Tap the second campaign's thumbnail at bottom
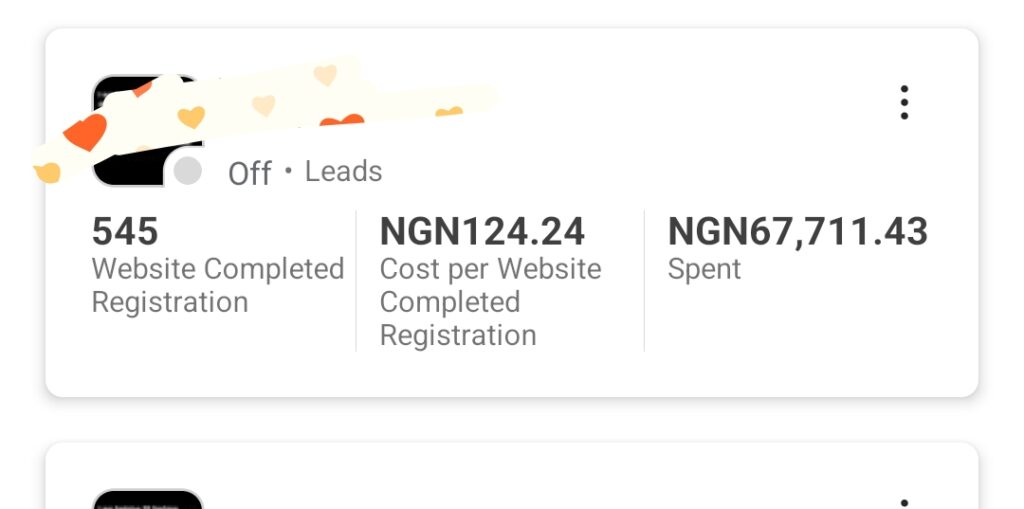The height and width of the screenshot is (509, 1024). [x=148, y=499]
